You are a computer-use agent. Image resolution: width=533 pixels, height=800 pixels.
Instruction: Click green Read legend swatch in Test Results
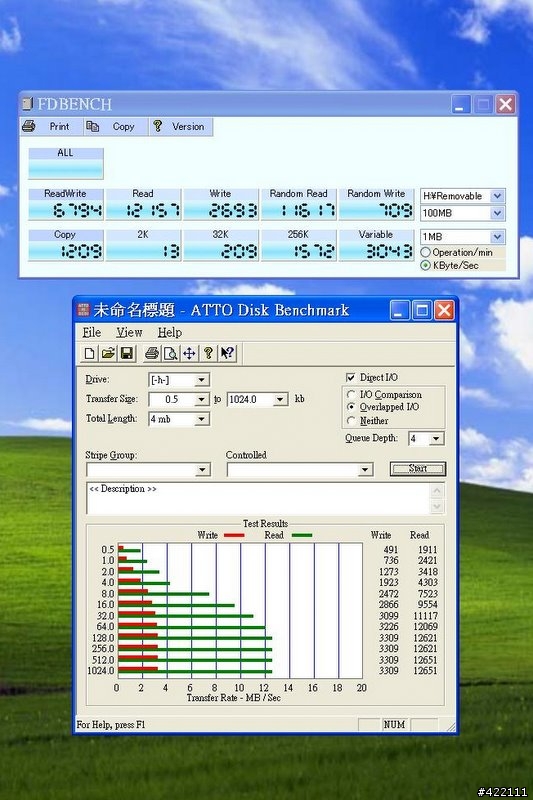[x=301, y=535]
